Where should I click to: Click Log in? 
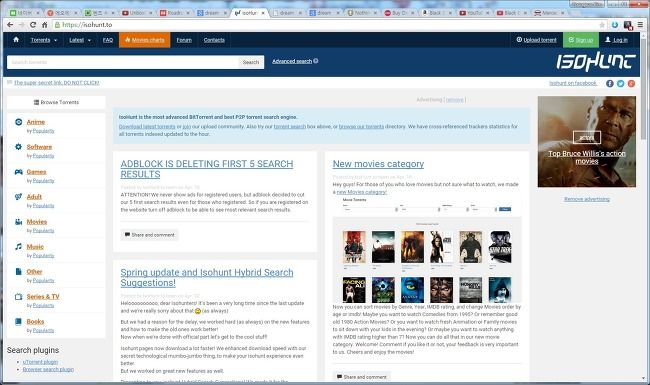click(616, 40)
